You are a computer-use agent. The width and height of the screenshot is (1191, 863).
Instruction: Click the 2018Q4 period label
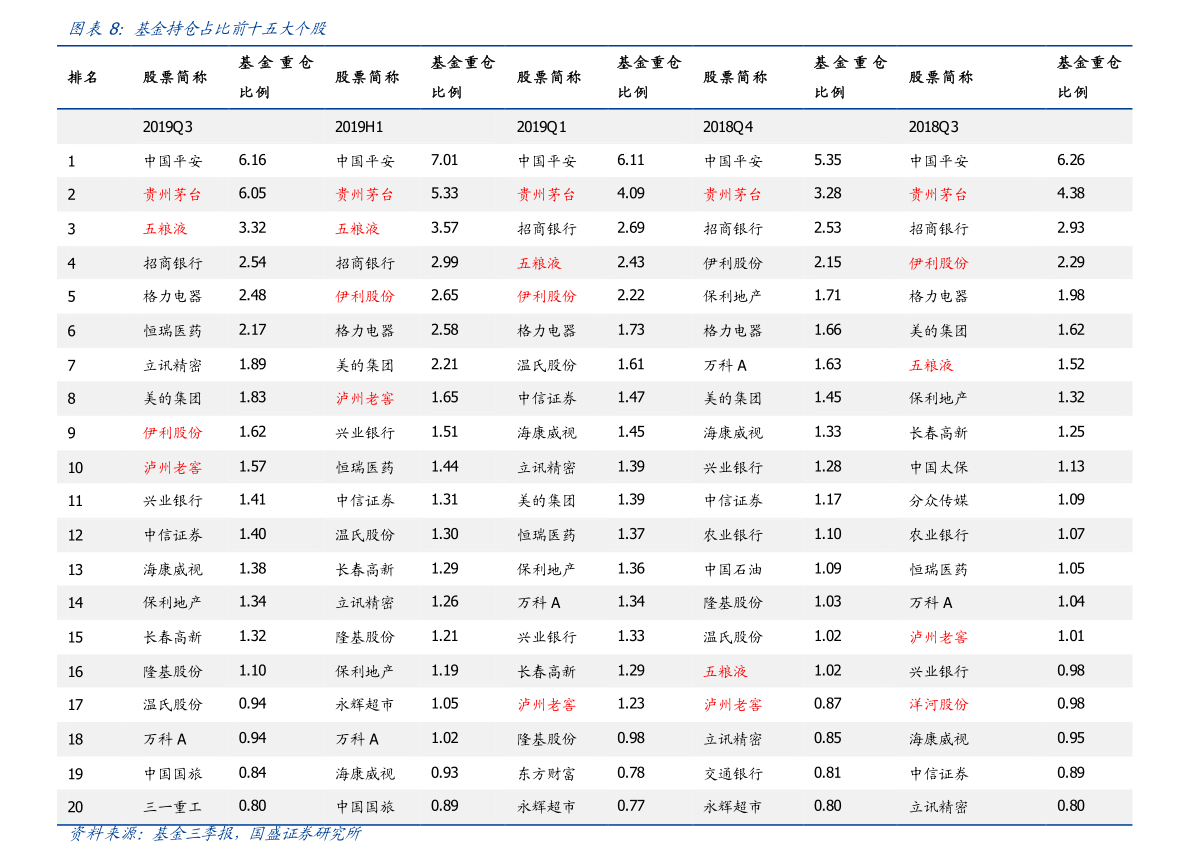(x=728, y=127)
